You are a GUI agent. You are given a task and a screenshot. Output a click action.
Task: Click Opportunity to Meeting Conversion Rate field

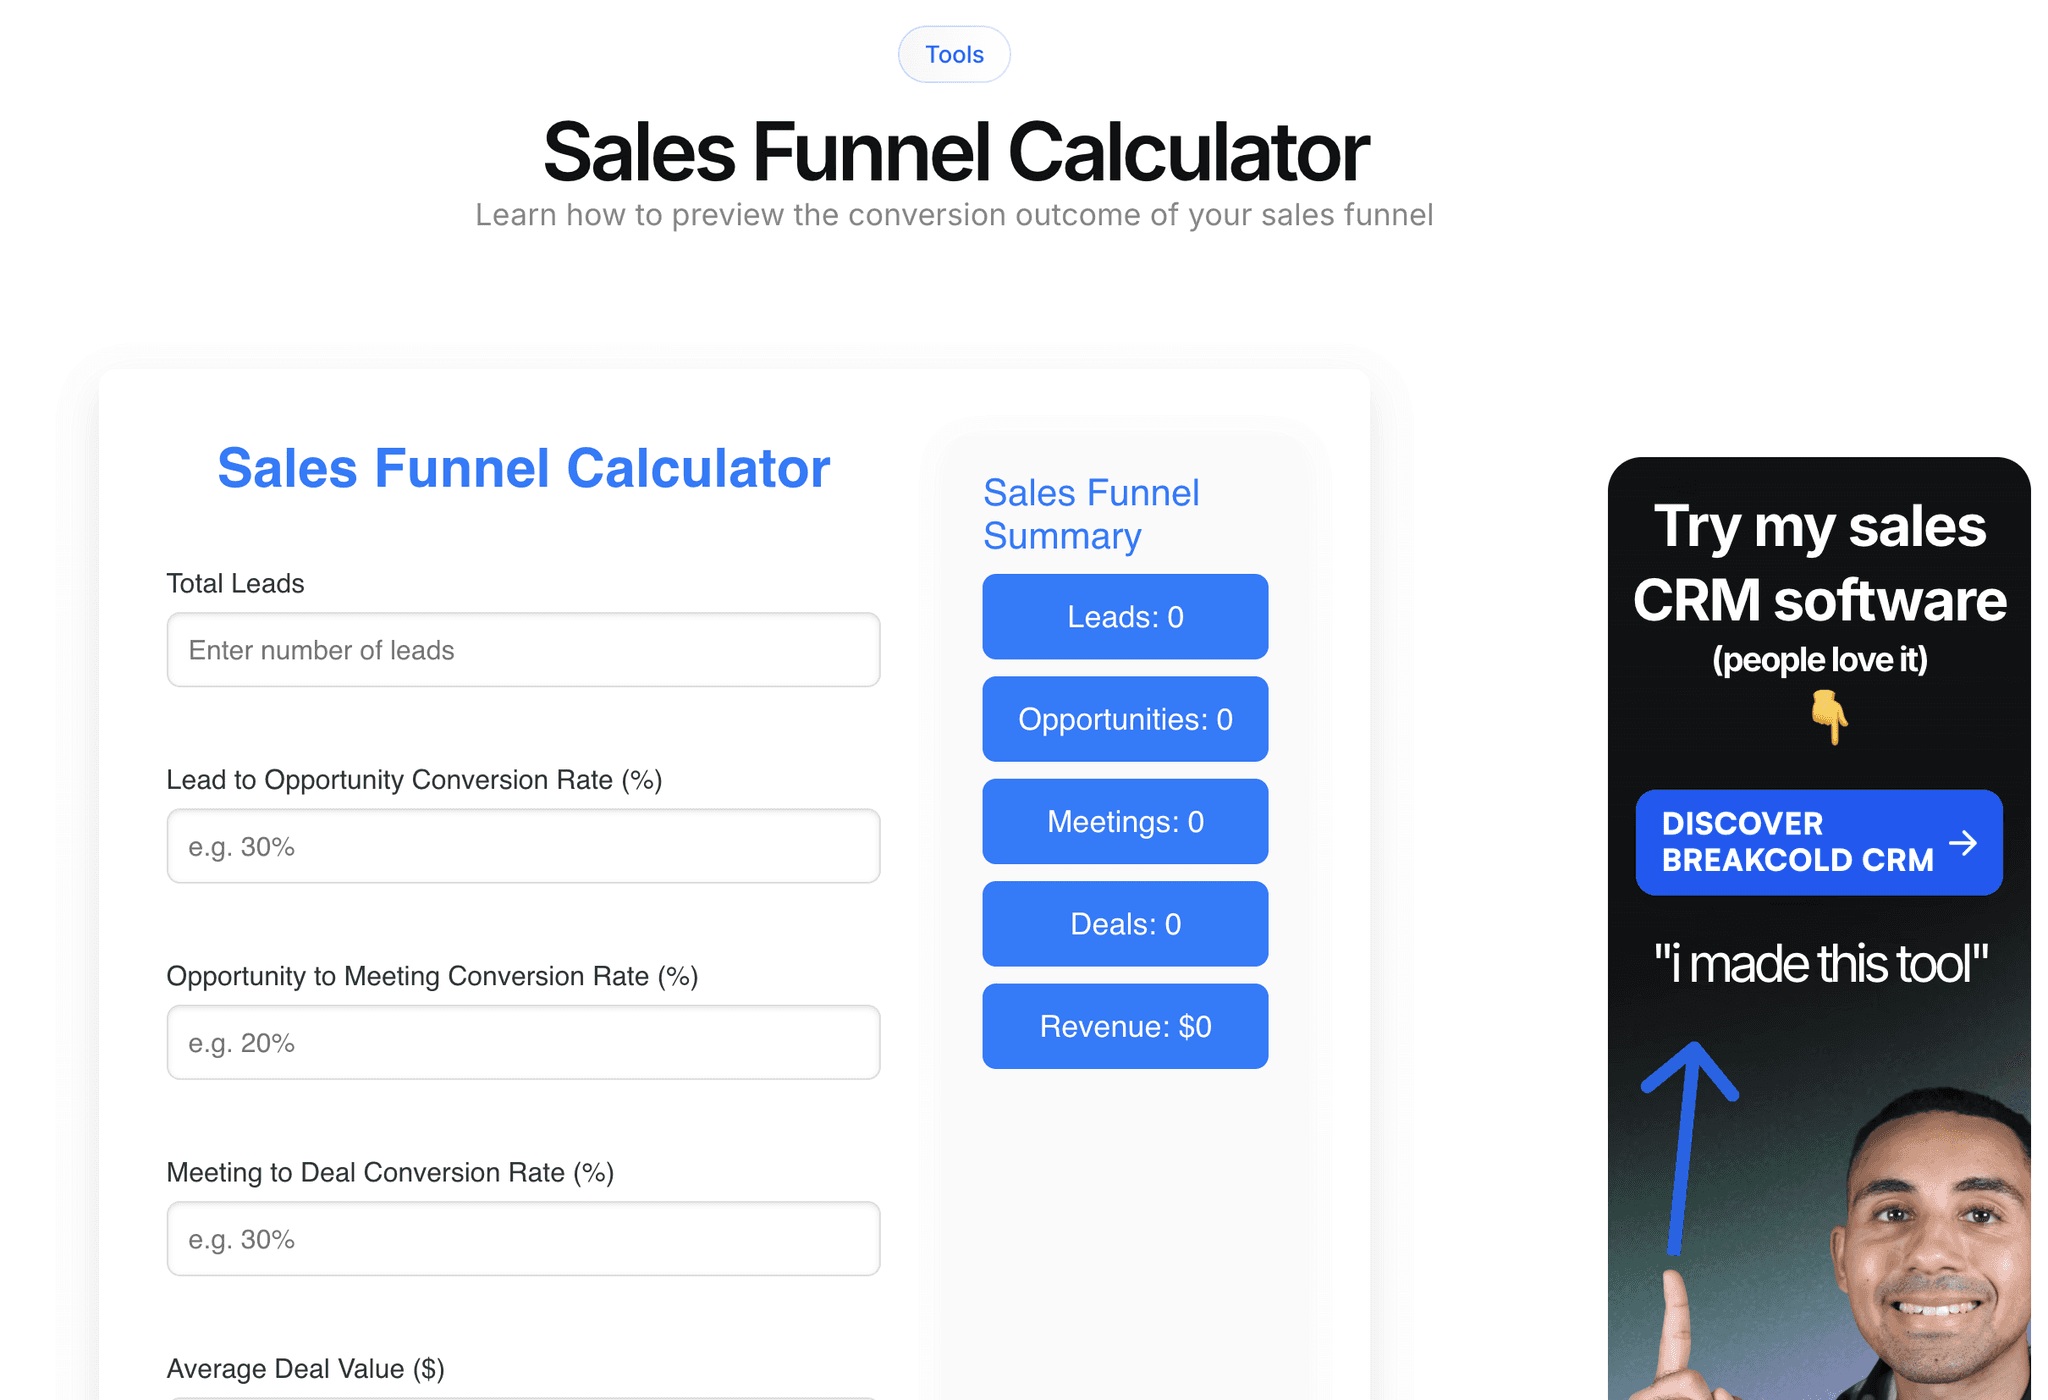pyautogui.click(x=526, y=1042)
